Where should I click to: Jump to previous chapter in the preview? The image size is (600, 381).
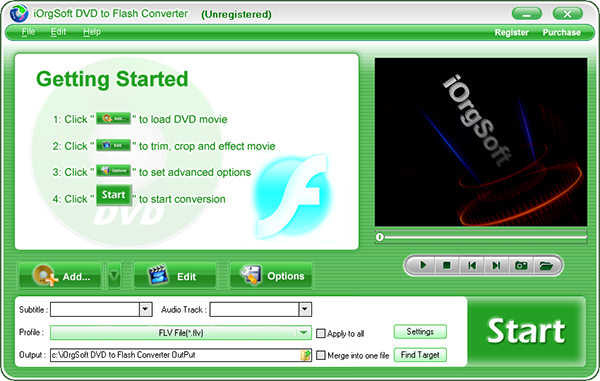472,265
